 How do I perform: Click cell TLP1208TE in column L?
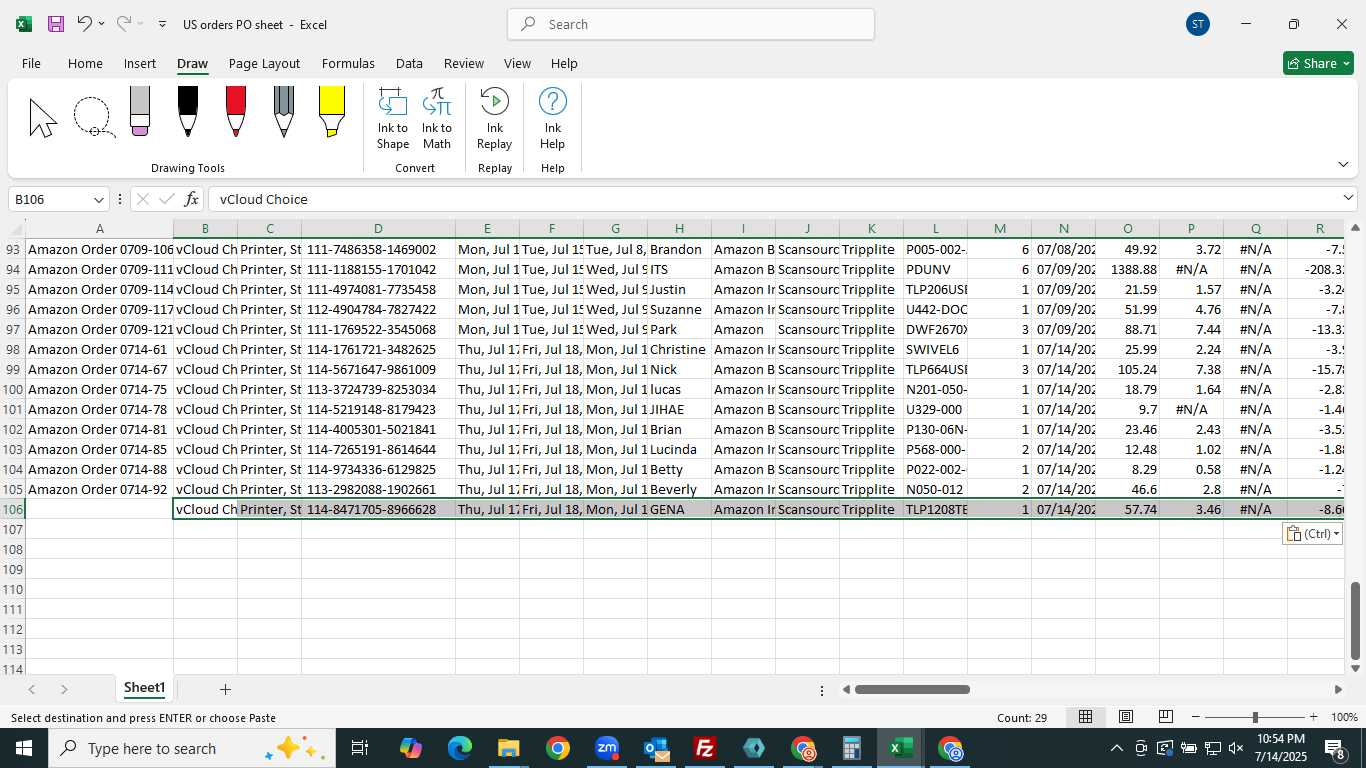(935, 509)
